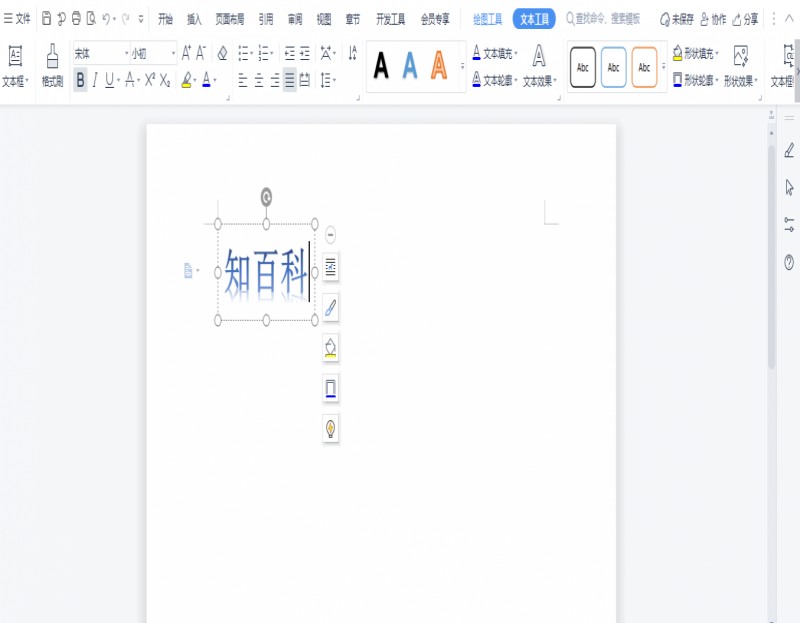Open the font size dropdown (小初)

[173, 53]
